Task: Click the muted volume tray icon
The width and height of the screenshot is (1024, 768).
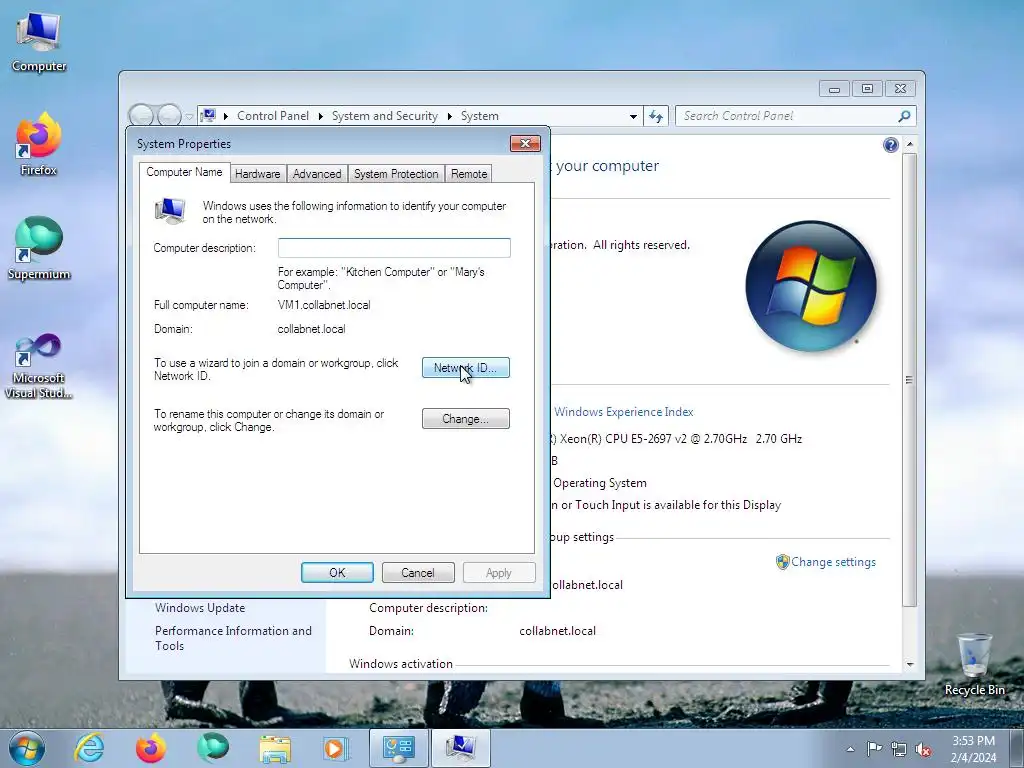Action: point(923,749)
